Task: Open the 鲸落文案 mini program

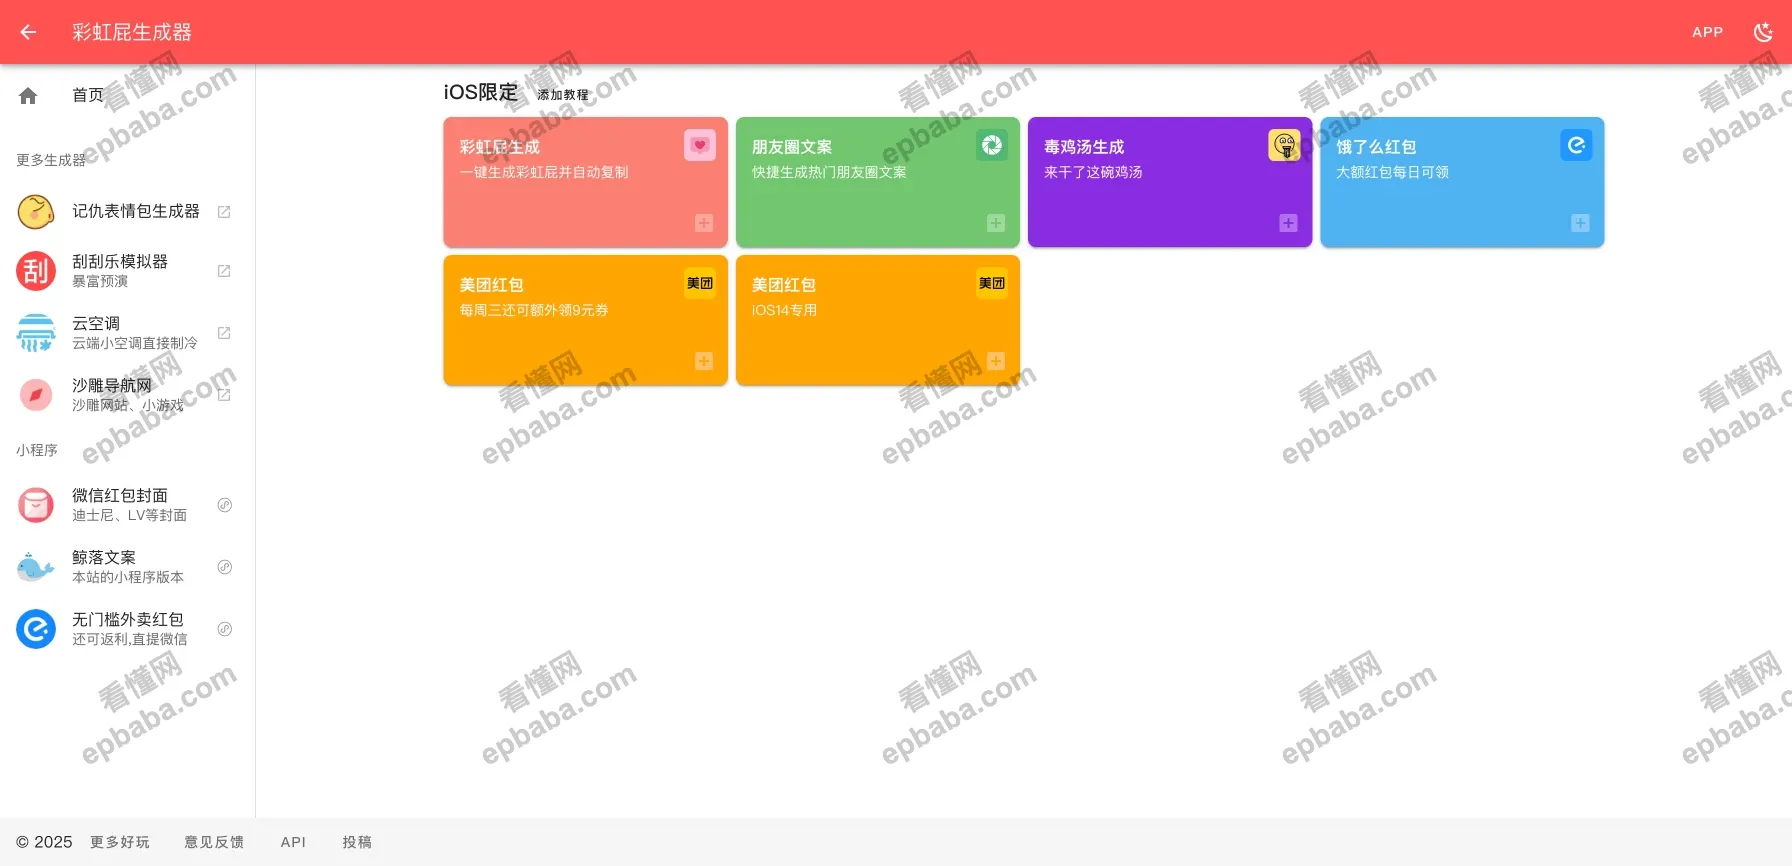Action: pyautogui.click(x=128, y=567)
